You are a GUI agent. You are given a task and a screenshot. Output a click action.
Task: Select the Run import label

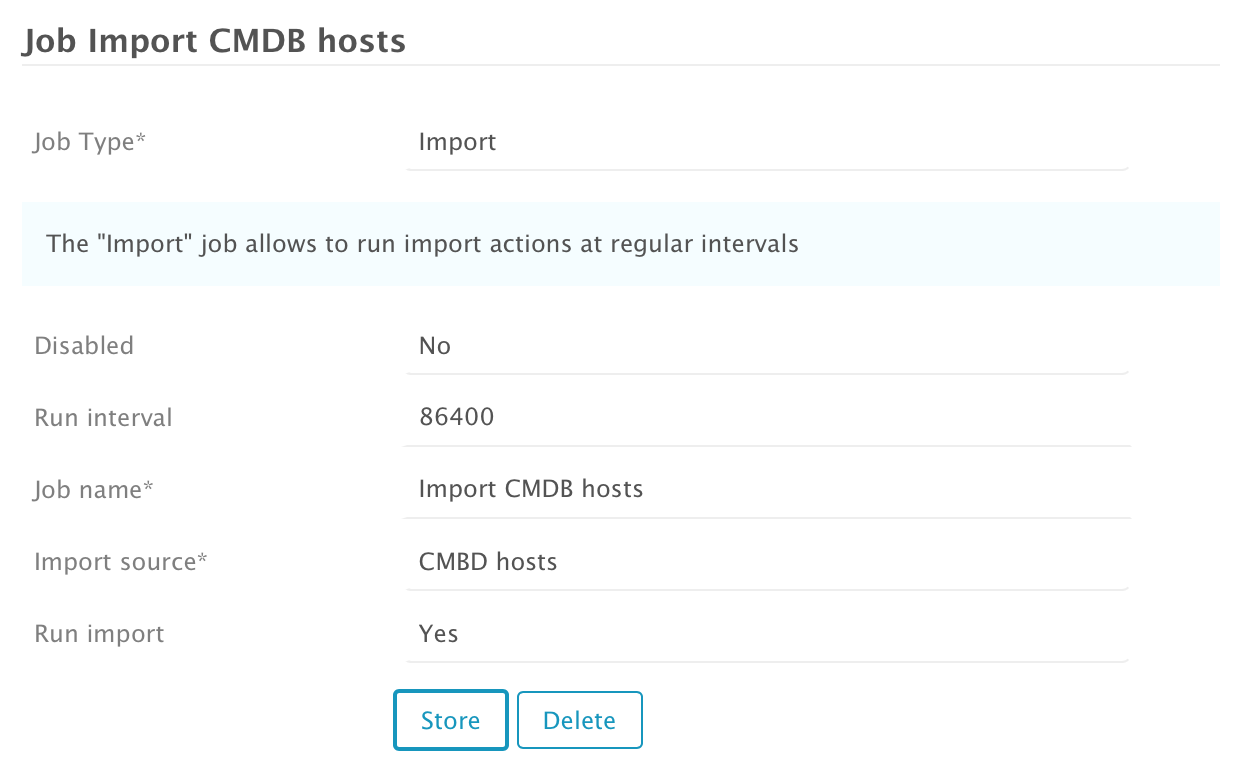99,634
